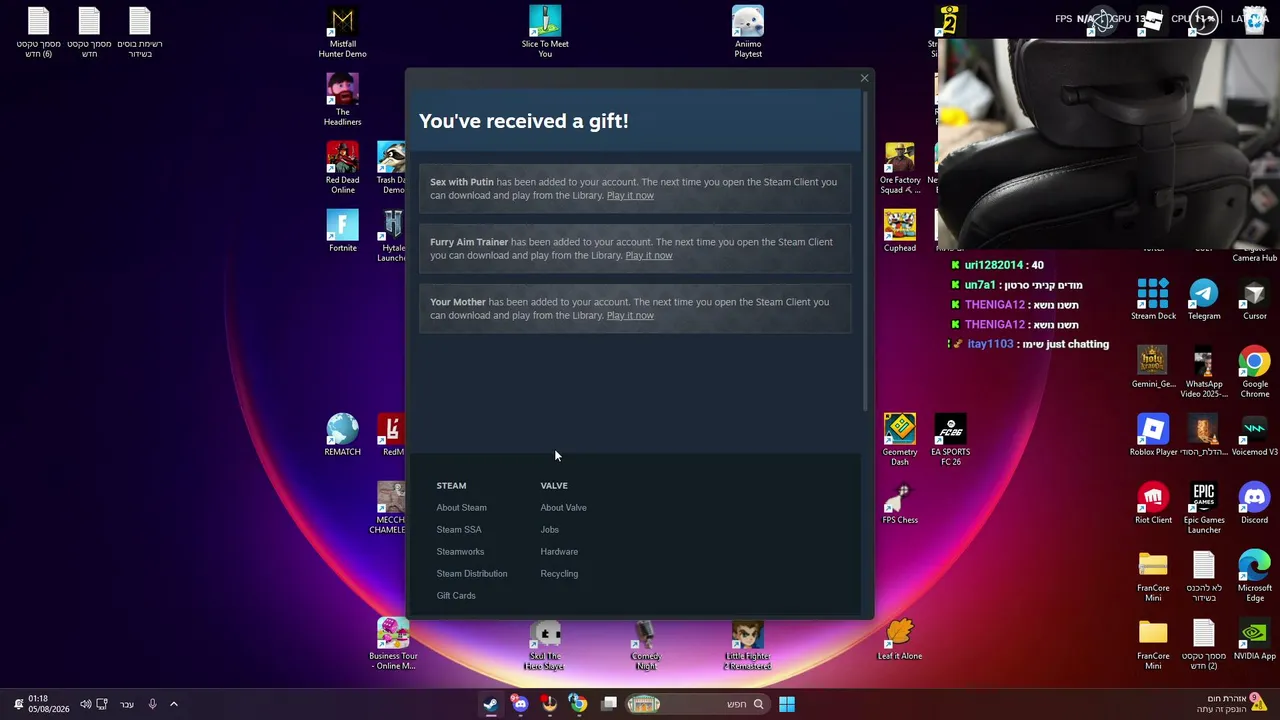The image size is (1280, 720).
Task: Toggle the microphone icon in system tray
Action: pyautogui.click(x=152, y=704)
